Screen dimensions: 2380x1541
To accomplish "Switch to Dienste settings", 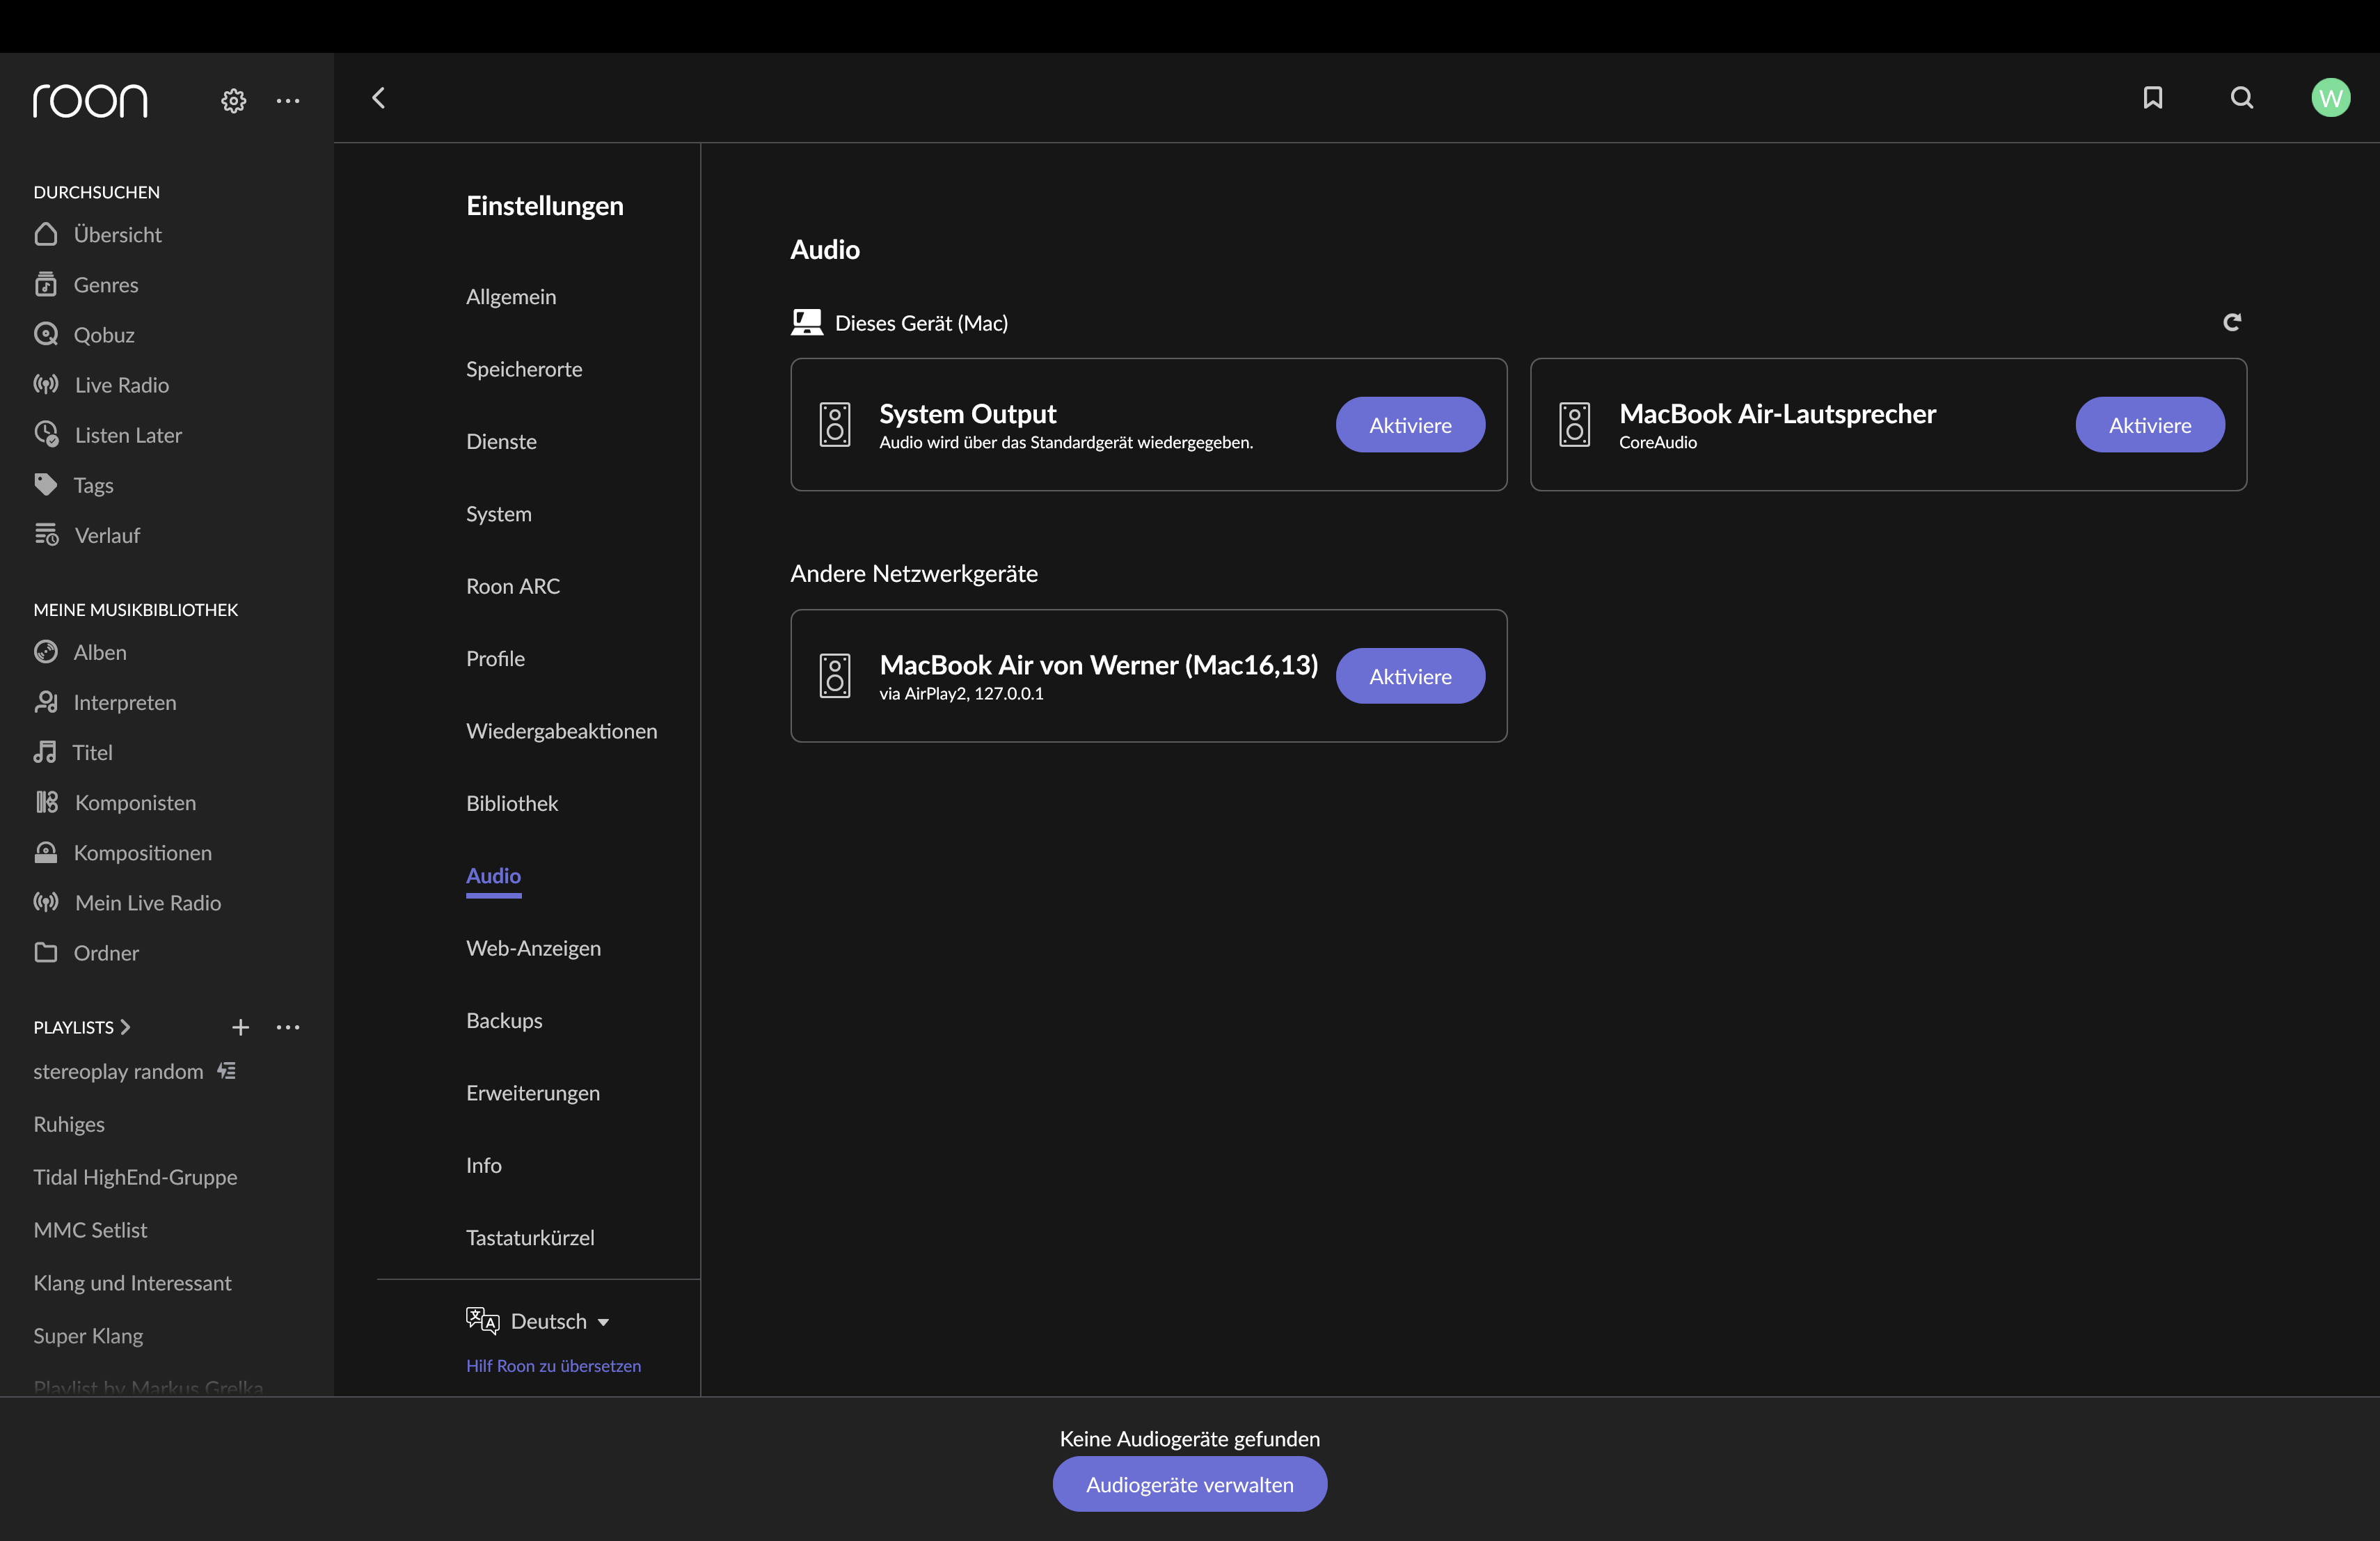I will click(x=500, y=441).
